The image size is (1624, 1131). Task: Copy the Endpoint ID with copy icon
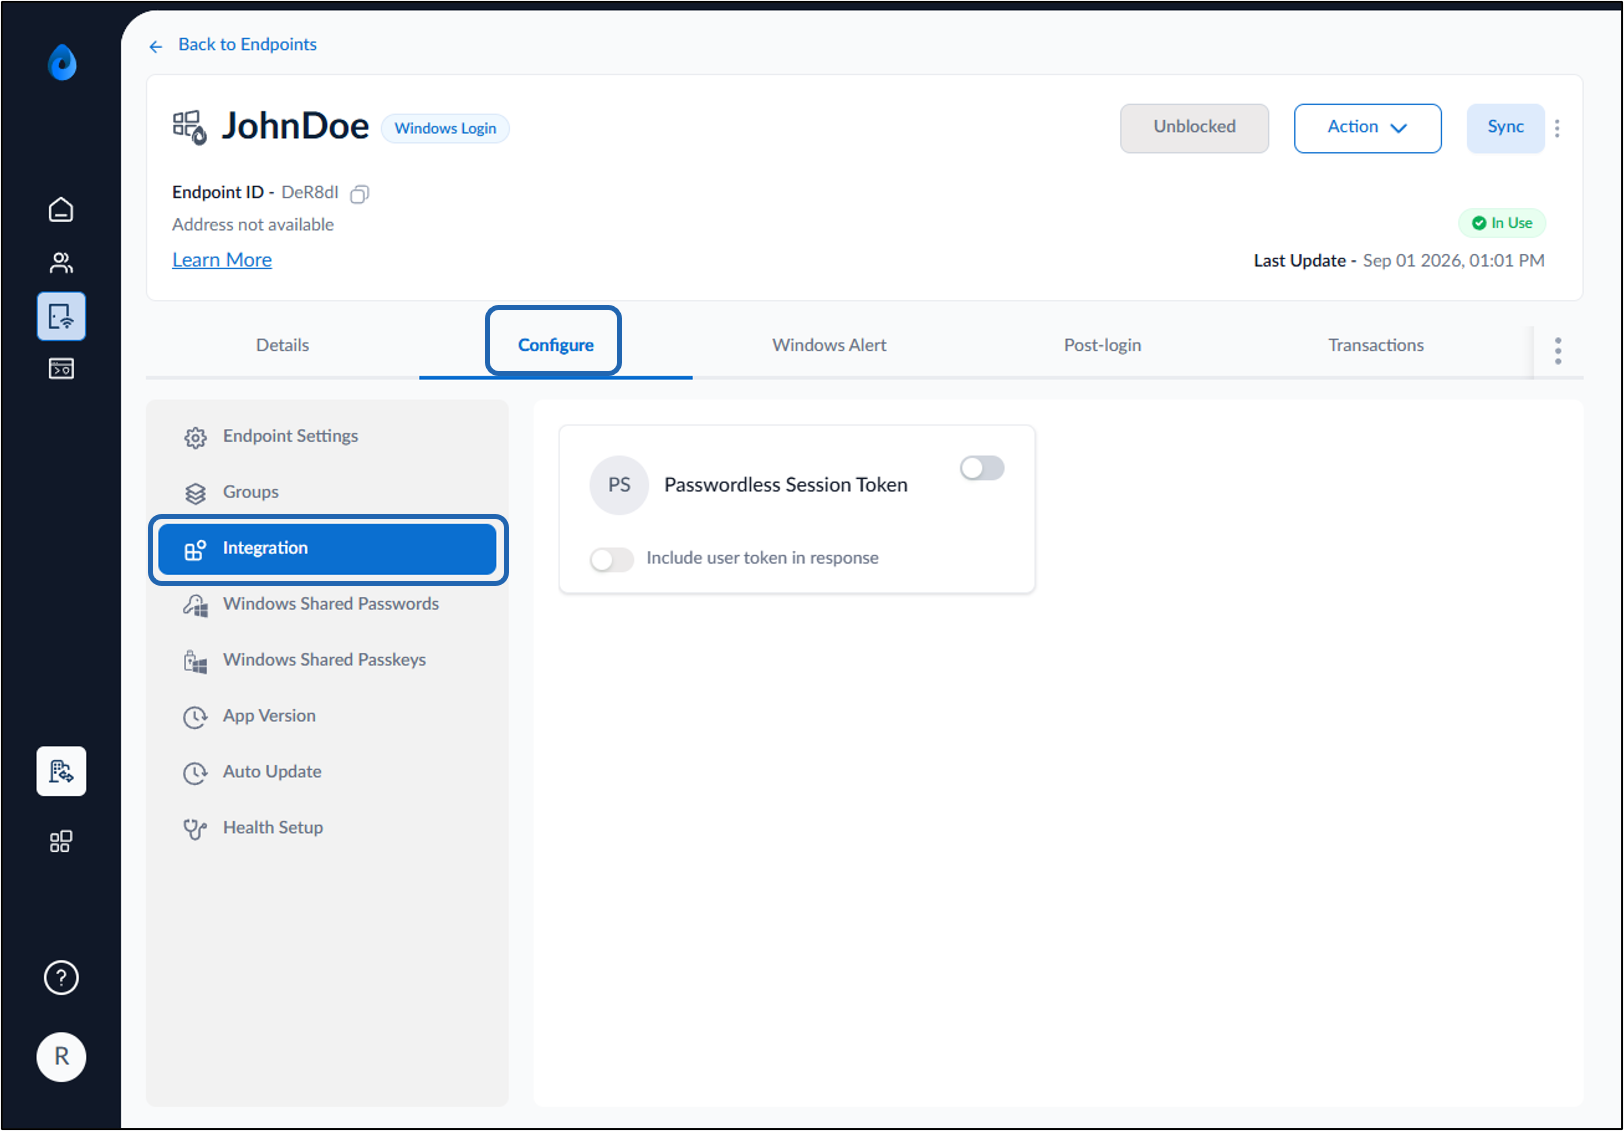click(x=360, y=194)
